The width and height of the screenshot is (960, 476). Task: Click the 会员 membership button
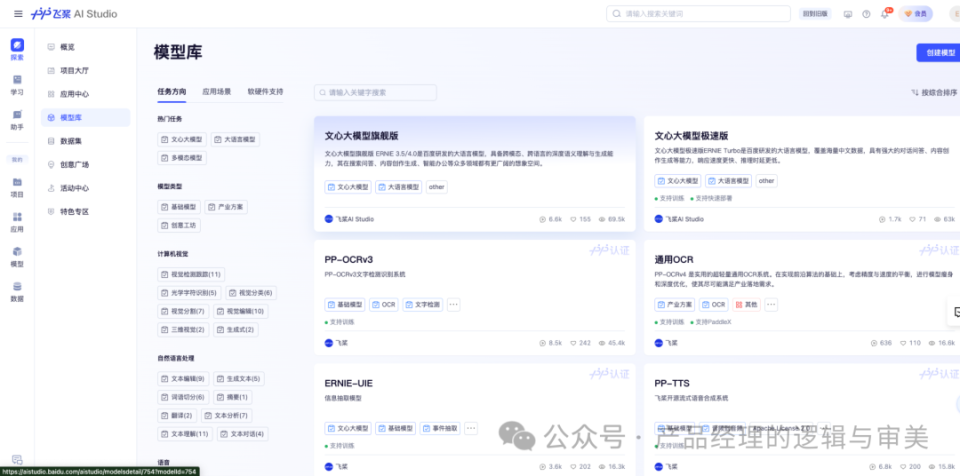(915, 14)
